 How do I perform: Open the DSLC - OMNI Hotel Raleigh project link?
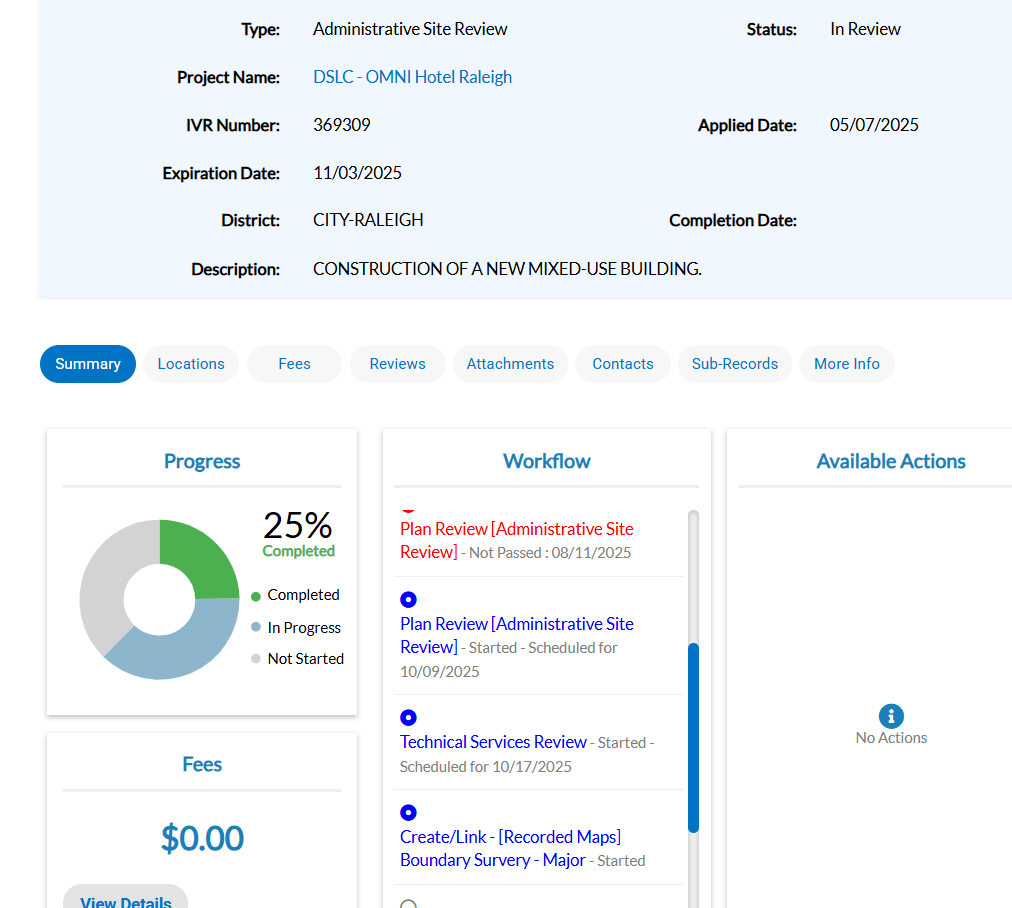tap(412, 77)
